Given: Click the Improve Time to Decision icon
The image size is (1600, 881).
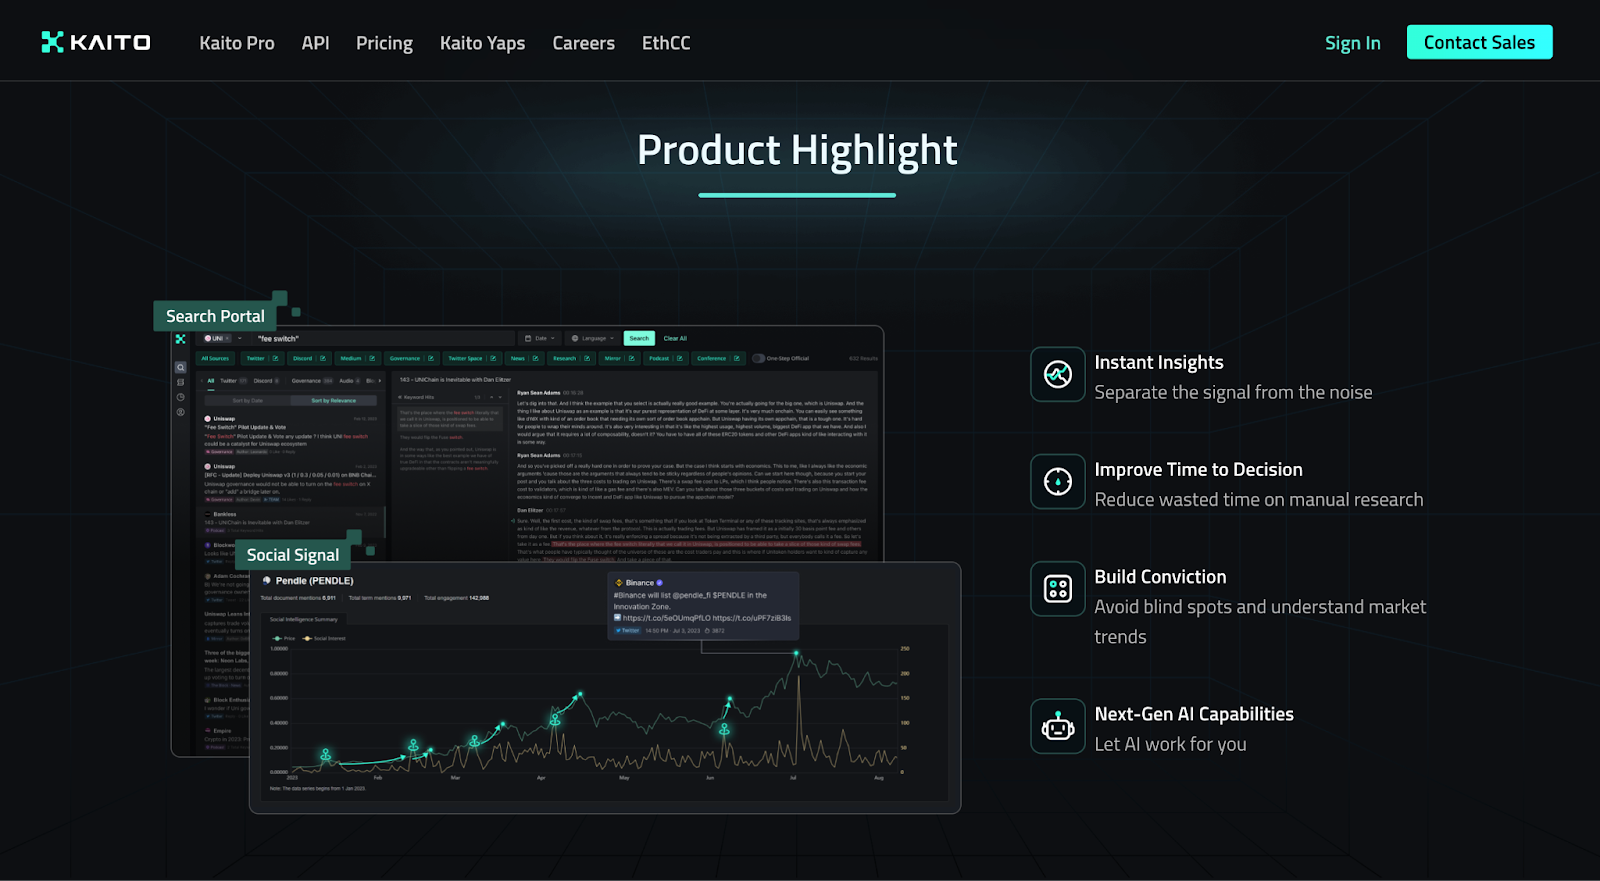Looking at the screenshot, I should point(1058,481).
